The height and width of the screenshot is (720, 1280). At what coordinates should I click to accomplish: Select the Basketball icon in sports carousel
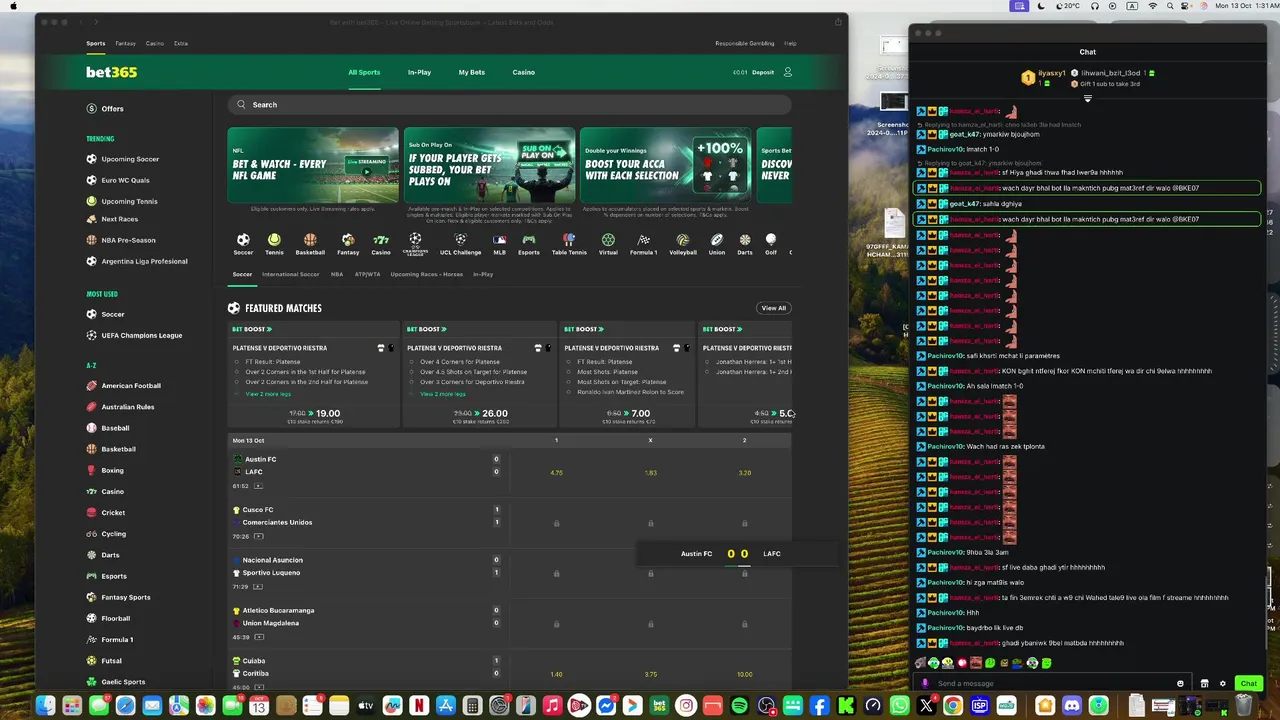[310, 240]
